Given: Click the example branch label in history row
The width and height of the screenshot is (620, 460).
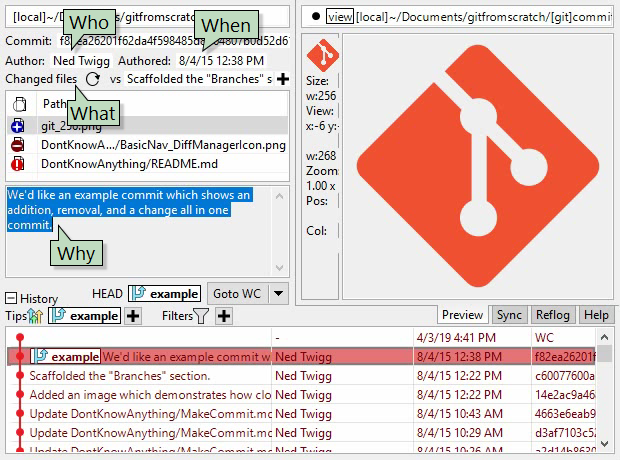Looking at the screenshot, I should pyautogui.click(x=66, y=356).
